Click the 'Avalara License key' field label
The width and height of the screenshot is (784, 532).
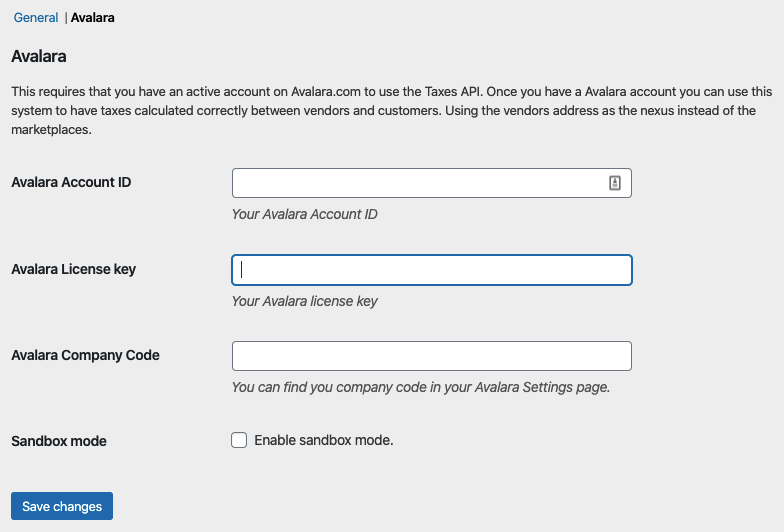click(74, 269)
